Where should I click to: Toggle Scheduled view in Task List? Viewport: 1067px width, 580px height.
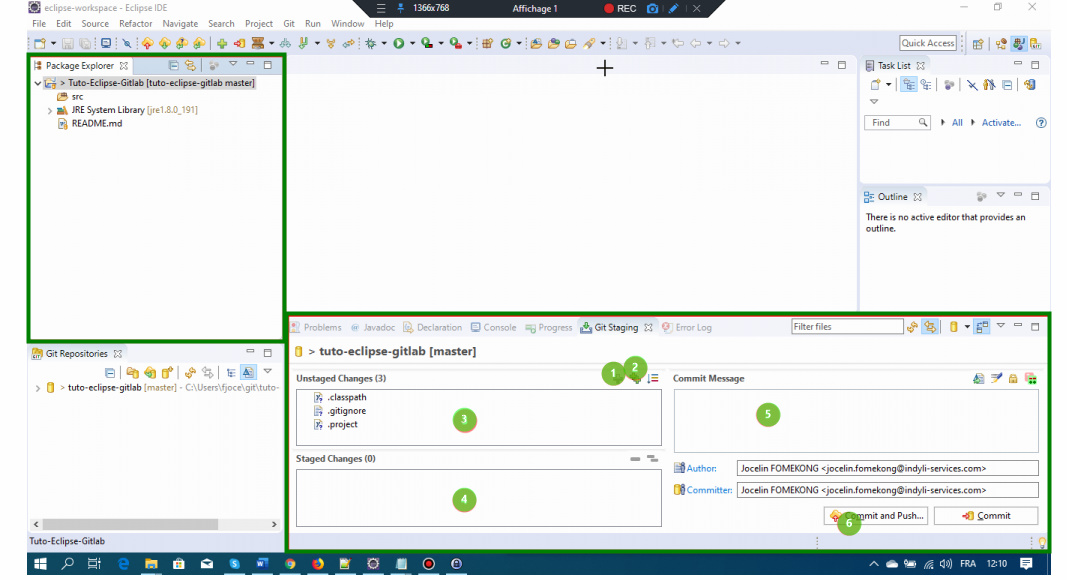(926, 85)
